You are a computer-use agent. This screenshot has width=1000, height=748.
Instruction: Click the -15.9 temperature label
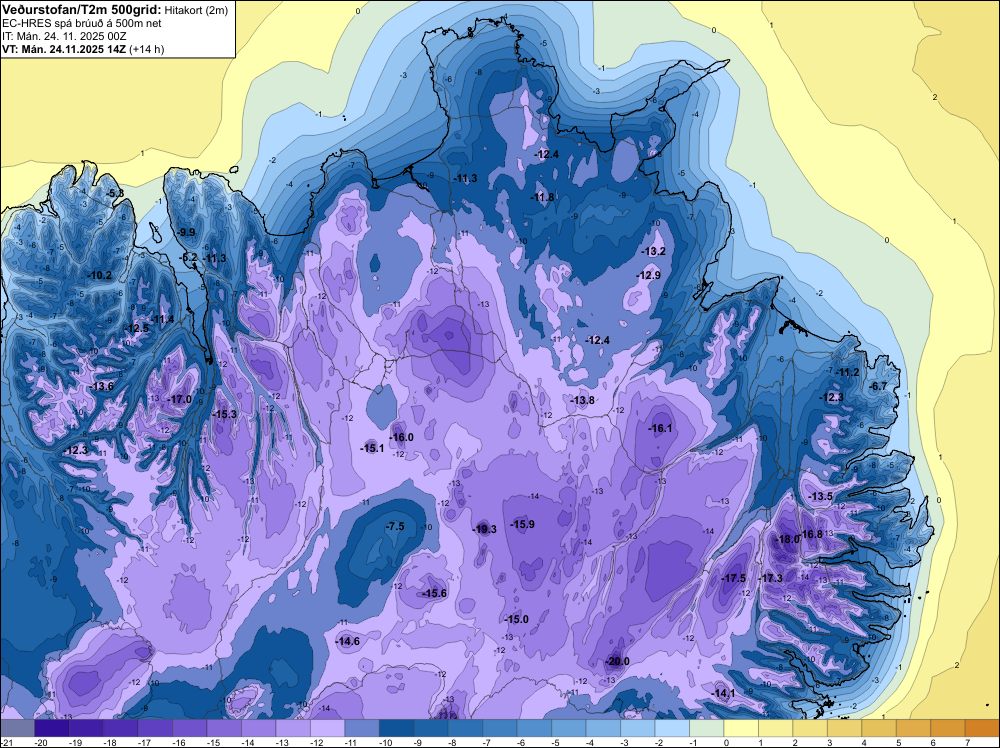pos(522,524)
